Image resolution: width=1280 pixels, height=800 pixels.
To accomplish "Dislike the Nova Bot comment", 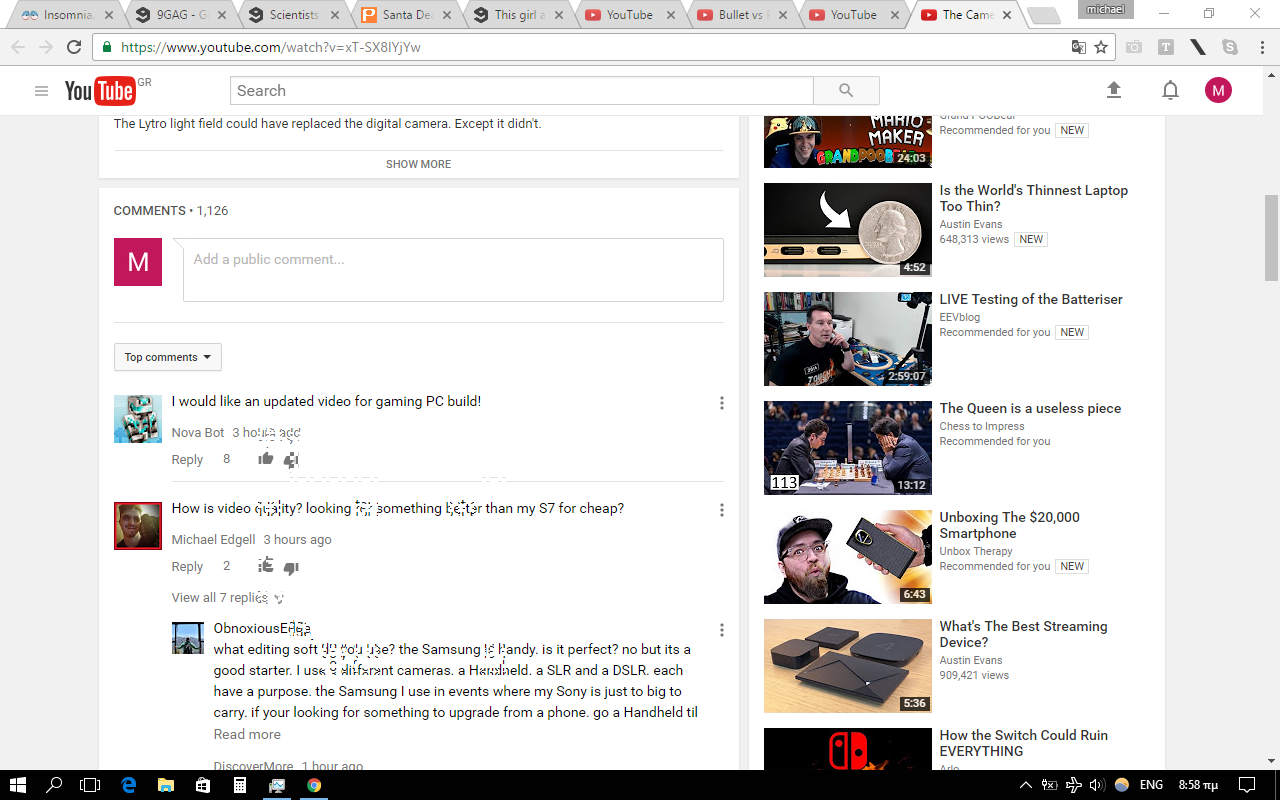I will (x=291, y=460).
